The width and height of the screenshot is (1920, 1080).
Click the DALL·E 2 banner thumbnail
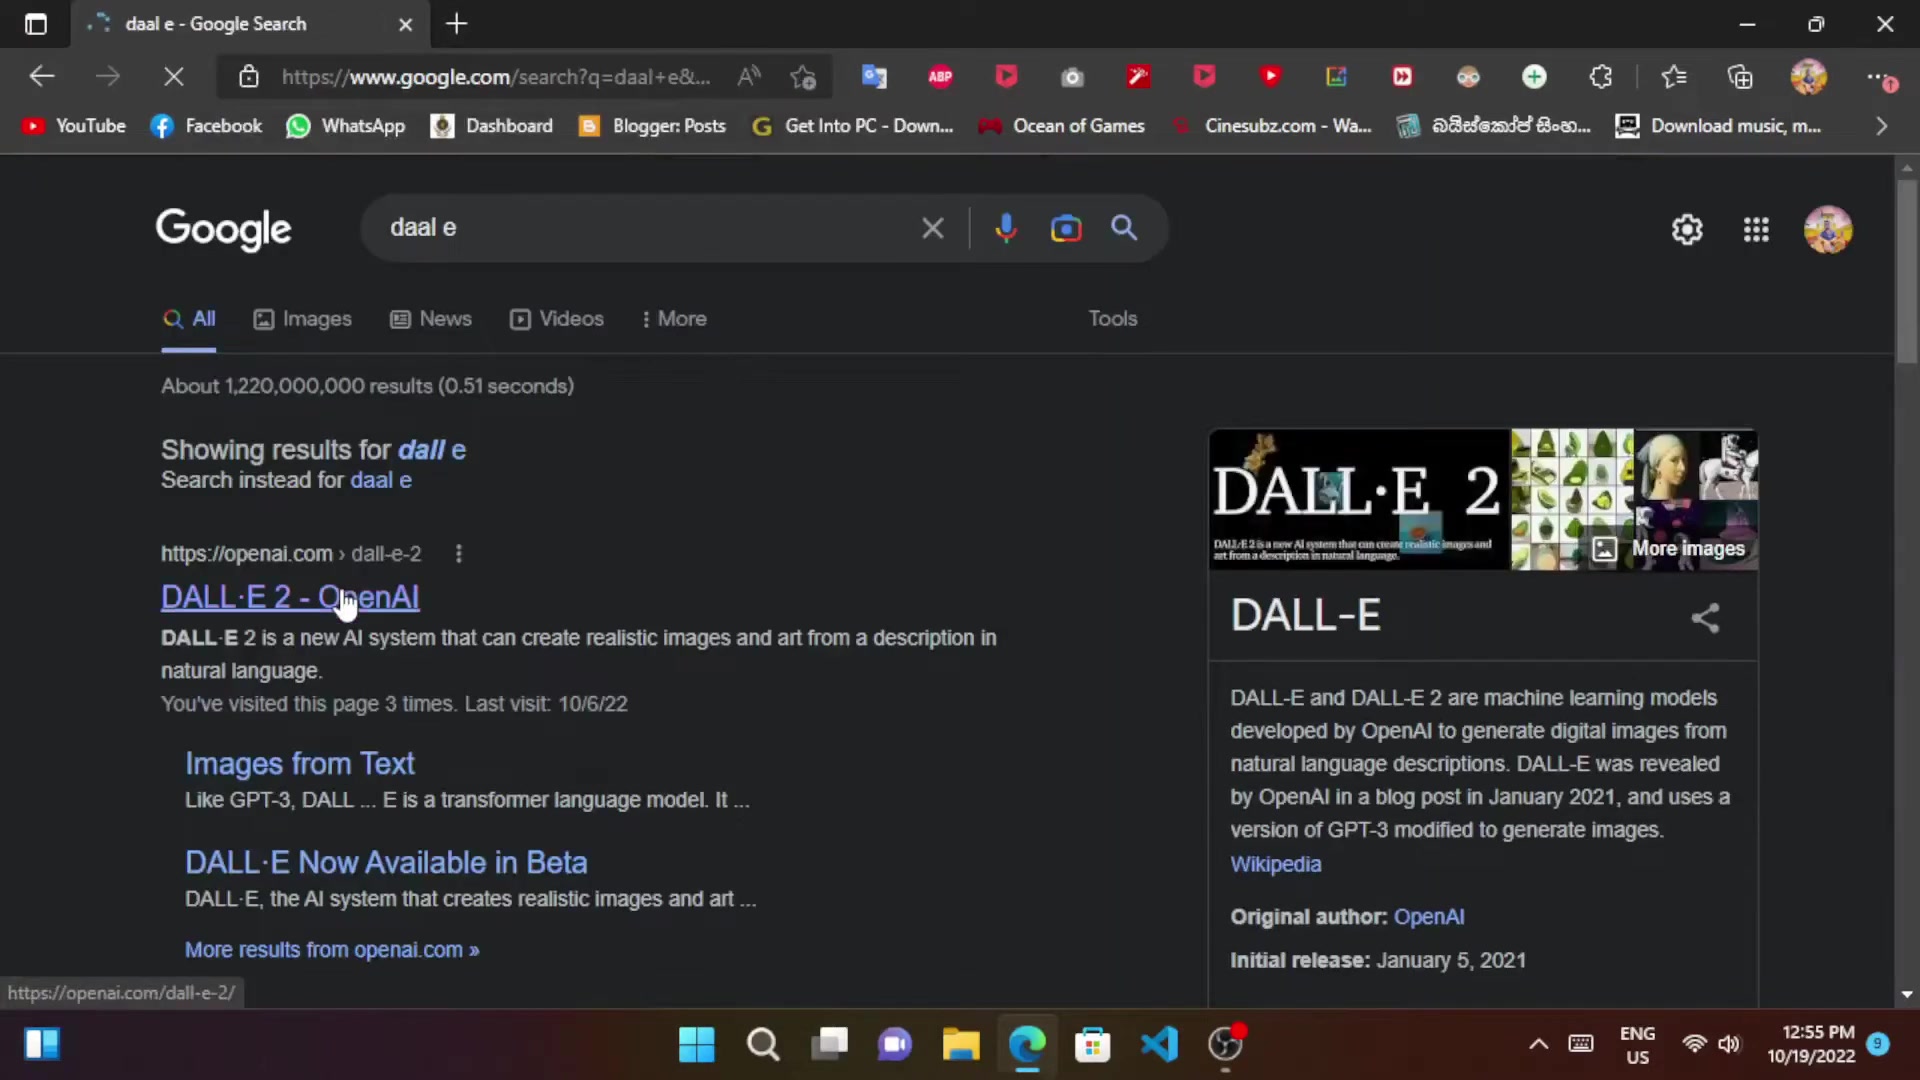click(1359, 499)
